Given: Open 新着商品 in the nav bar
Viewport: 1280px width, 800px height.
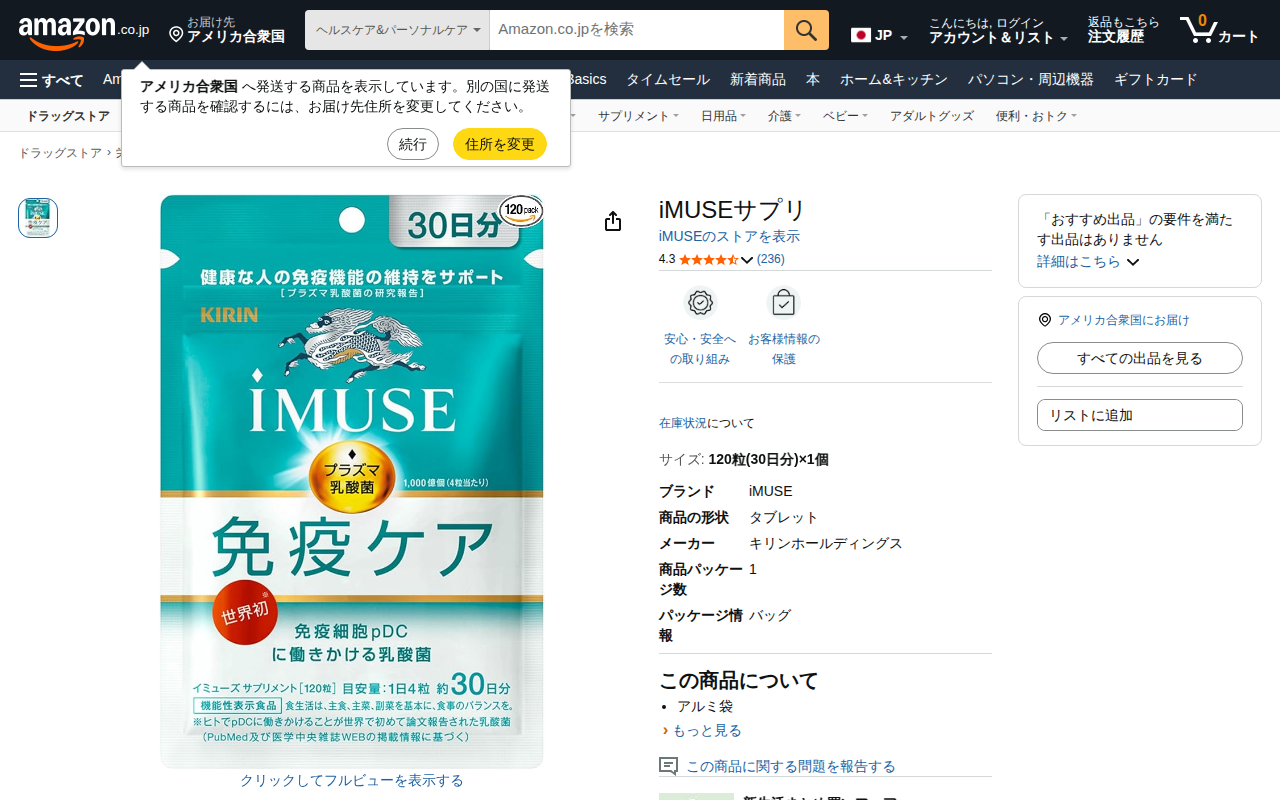Looking at the screenshot, I should click(758, 80).
